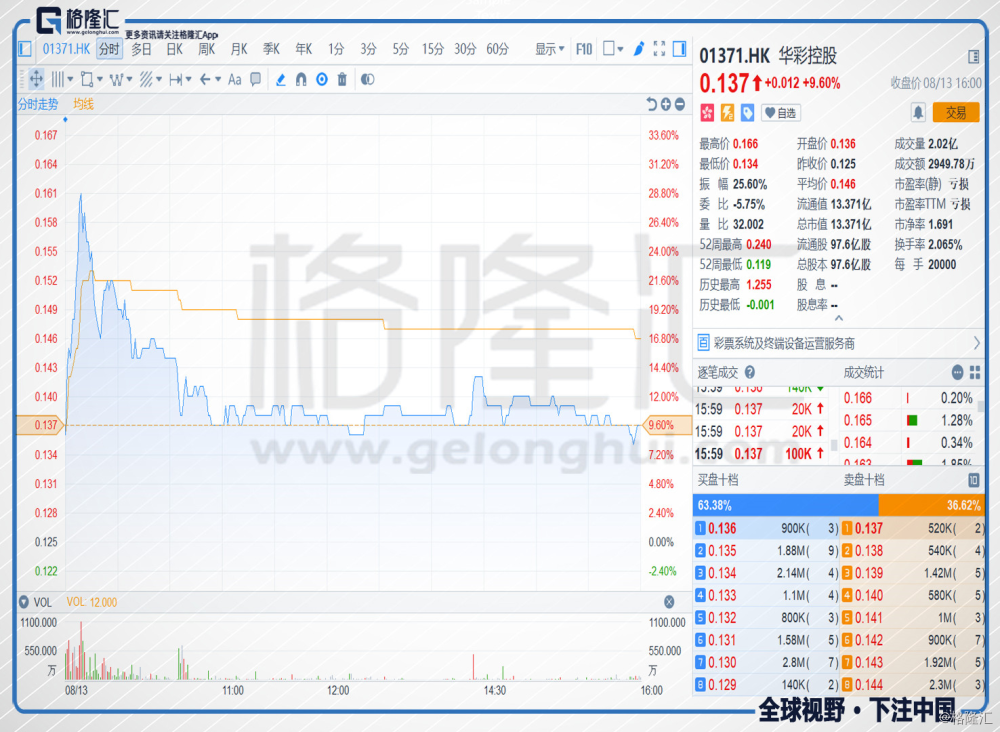Open the rectangle shape tool dropdown
This screenshot has height=732, width=1000.
91,79
